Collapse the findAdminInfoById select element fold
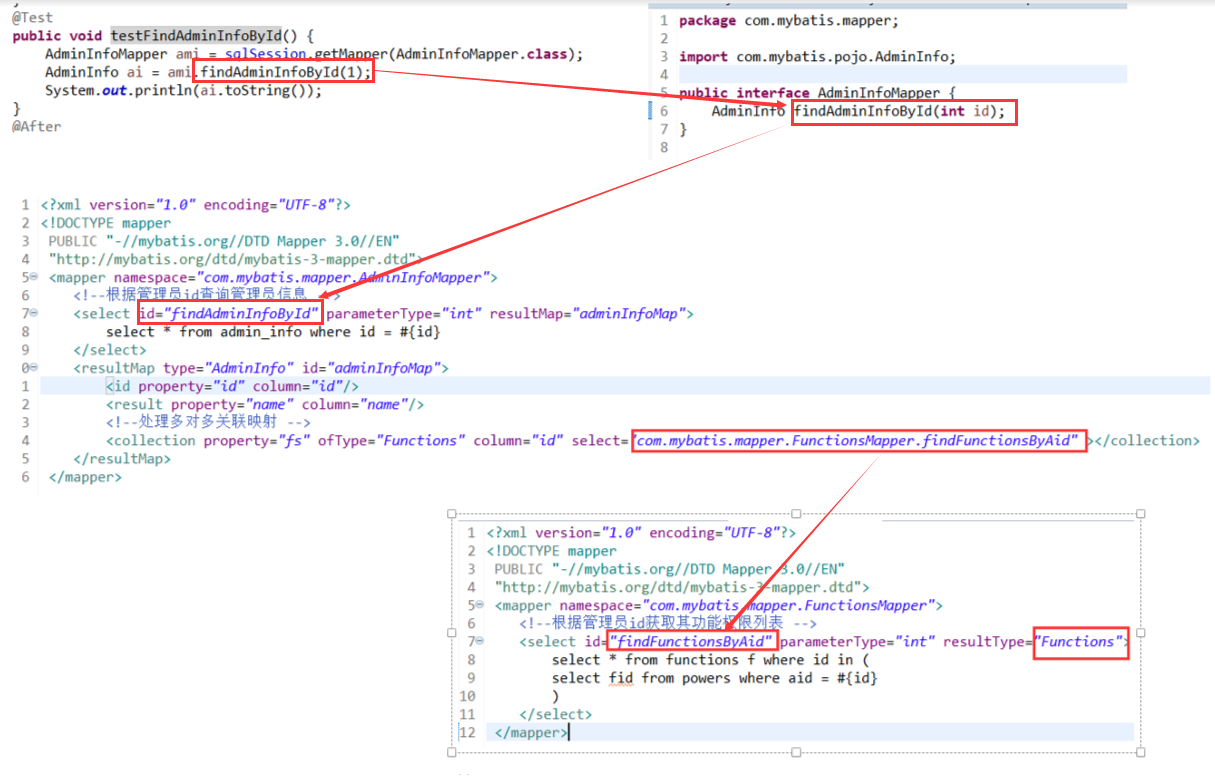 point(35,313)
